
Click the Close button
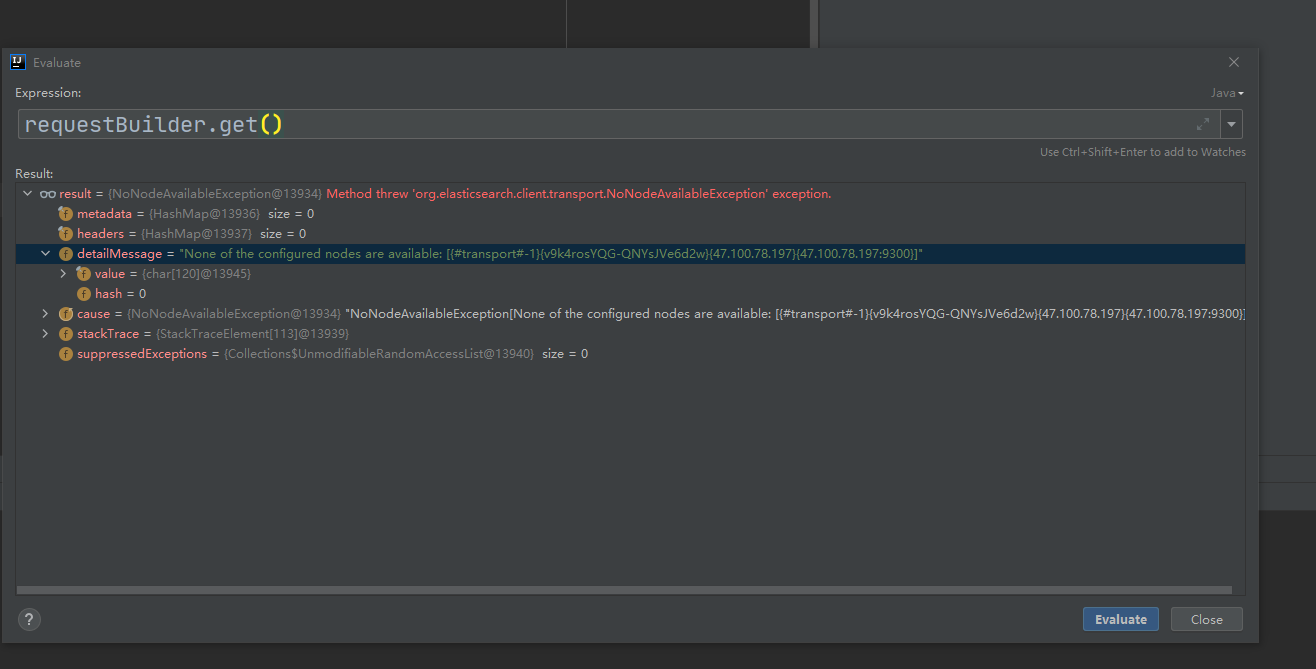[1206, 619]
